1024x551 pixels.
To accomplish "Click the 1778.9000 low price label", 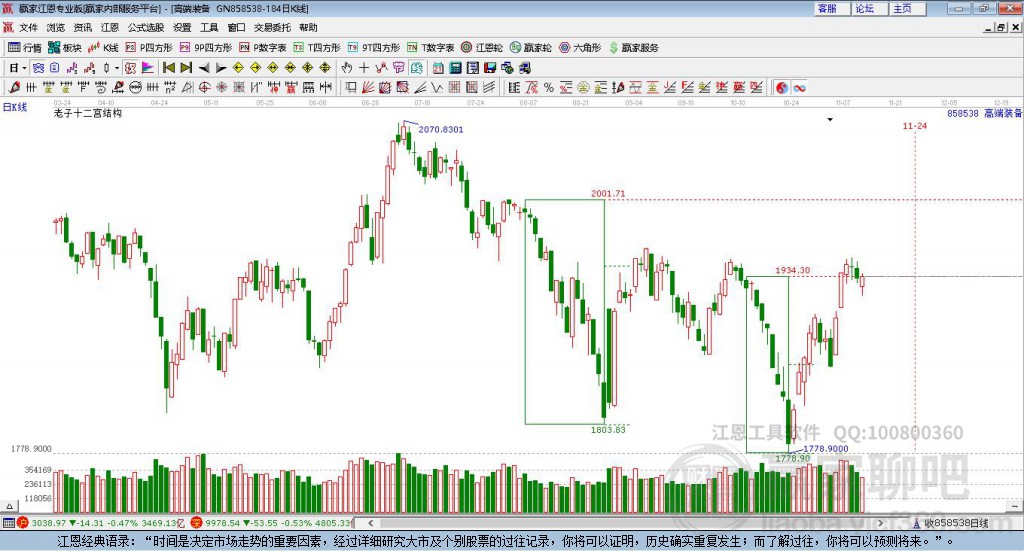I will [825, 449].
